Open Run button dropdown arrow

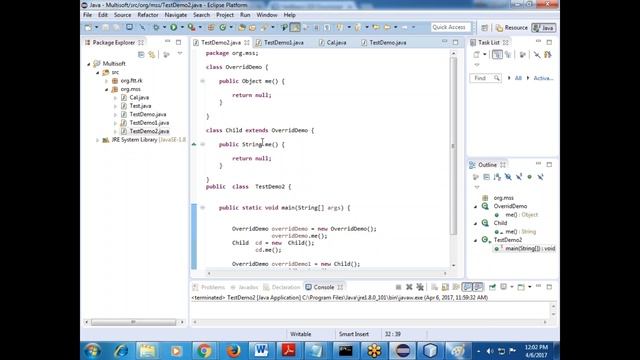coord(182,27)
